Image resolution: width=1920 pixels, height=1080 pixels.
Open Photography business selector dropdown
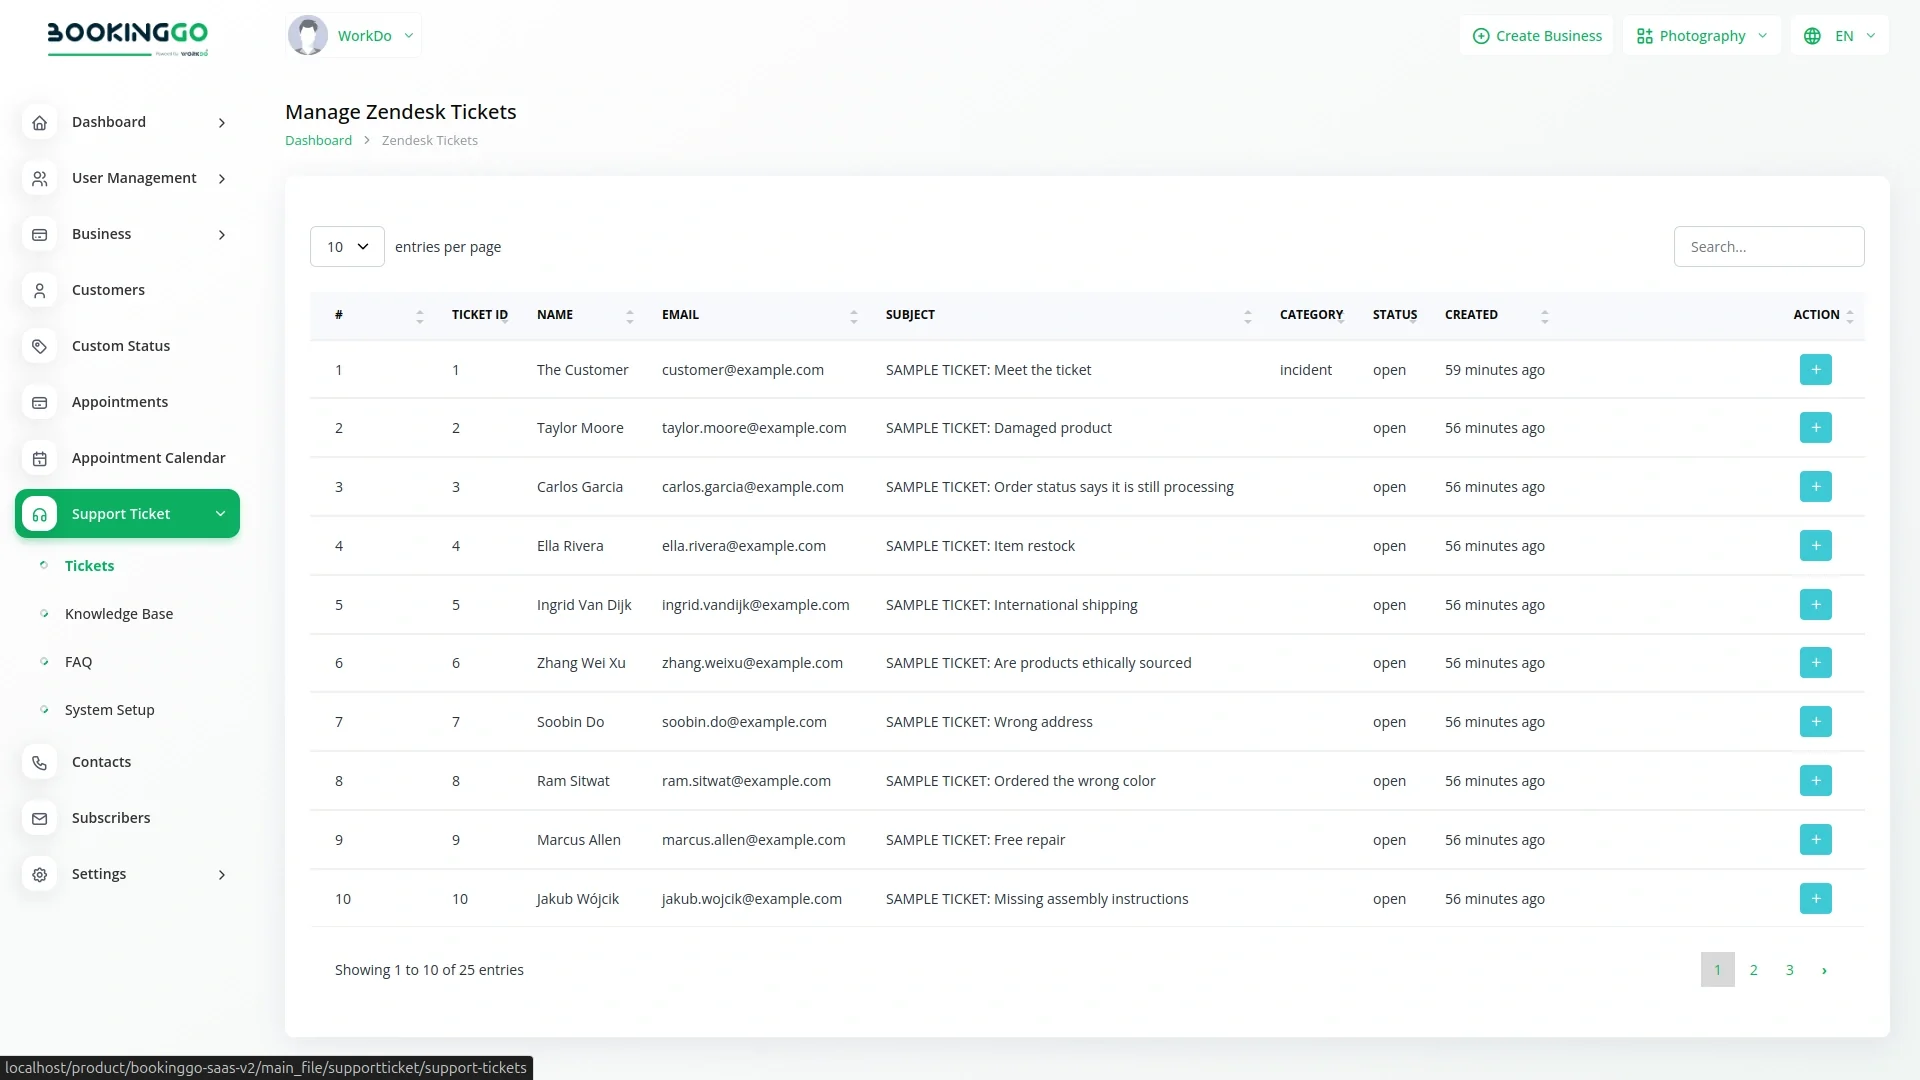click(1701, 36)
